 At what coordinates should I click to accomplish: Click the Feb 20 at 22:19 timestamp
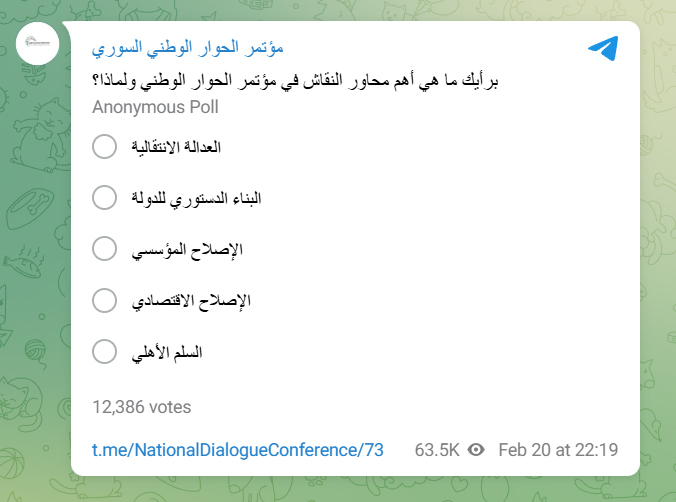click(x=558, y=449)
